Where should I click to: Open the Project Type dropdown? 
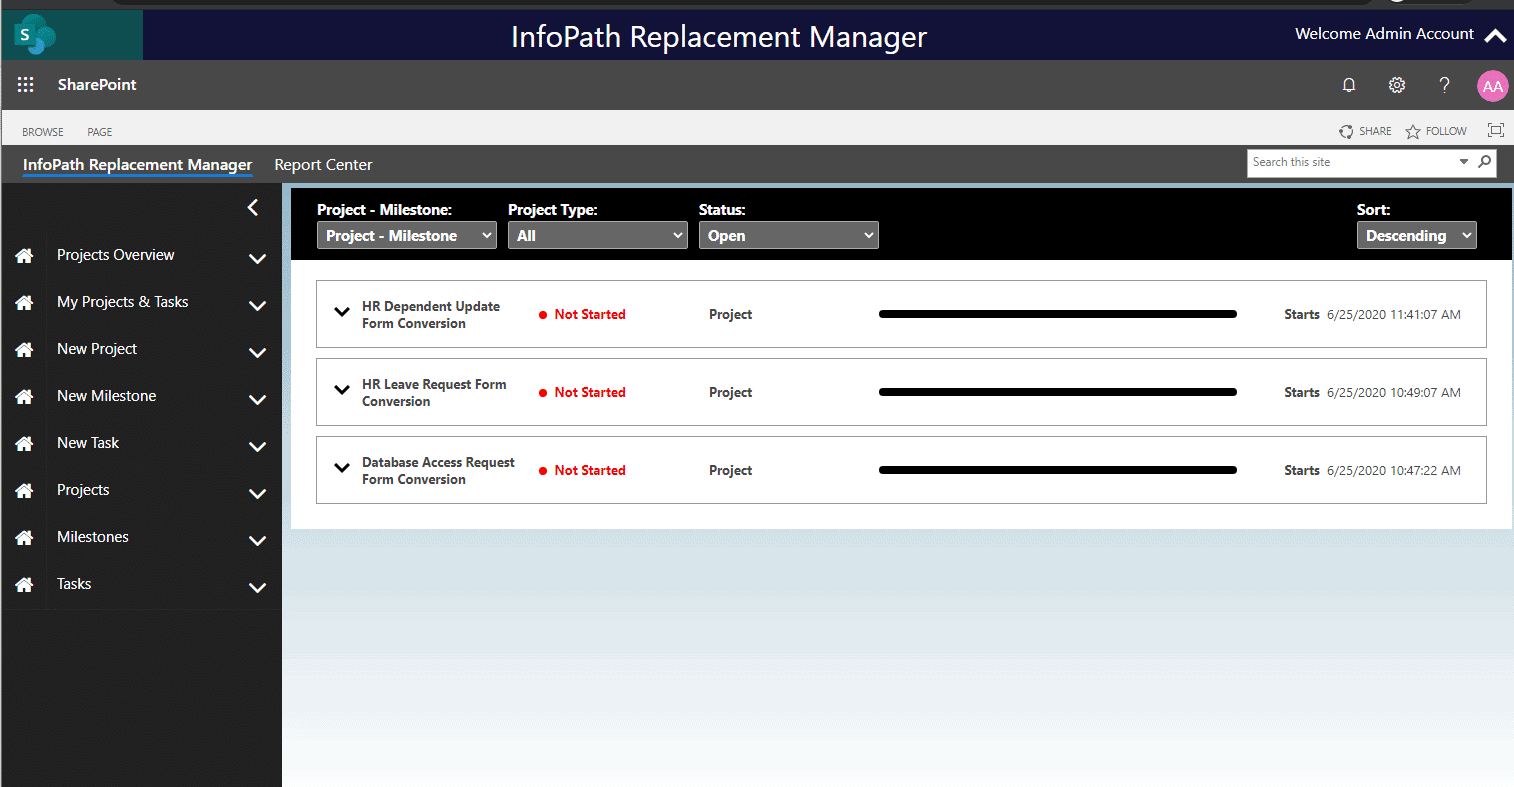(598, 235)
